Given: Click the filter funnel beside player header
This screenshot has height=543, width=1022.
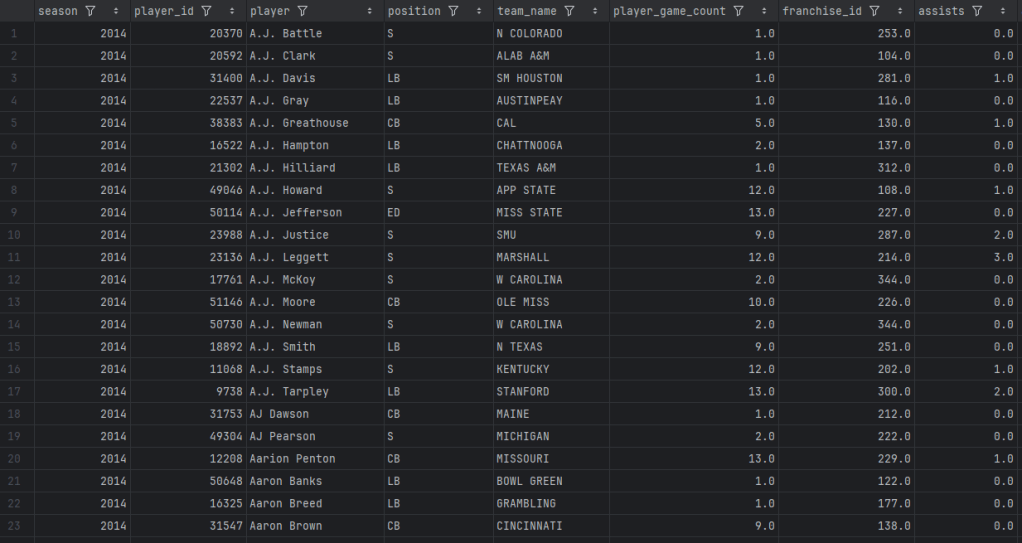Looking at the screenshot, I should coord(302,11).
